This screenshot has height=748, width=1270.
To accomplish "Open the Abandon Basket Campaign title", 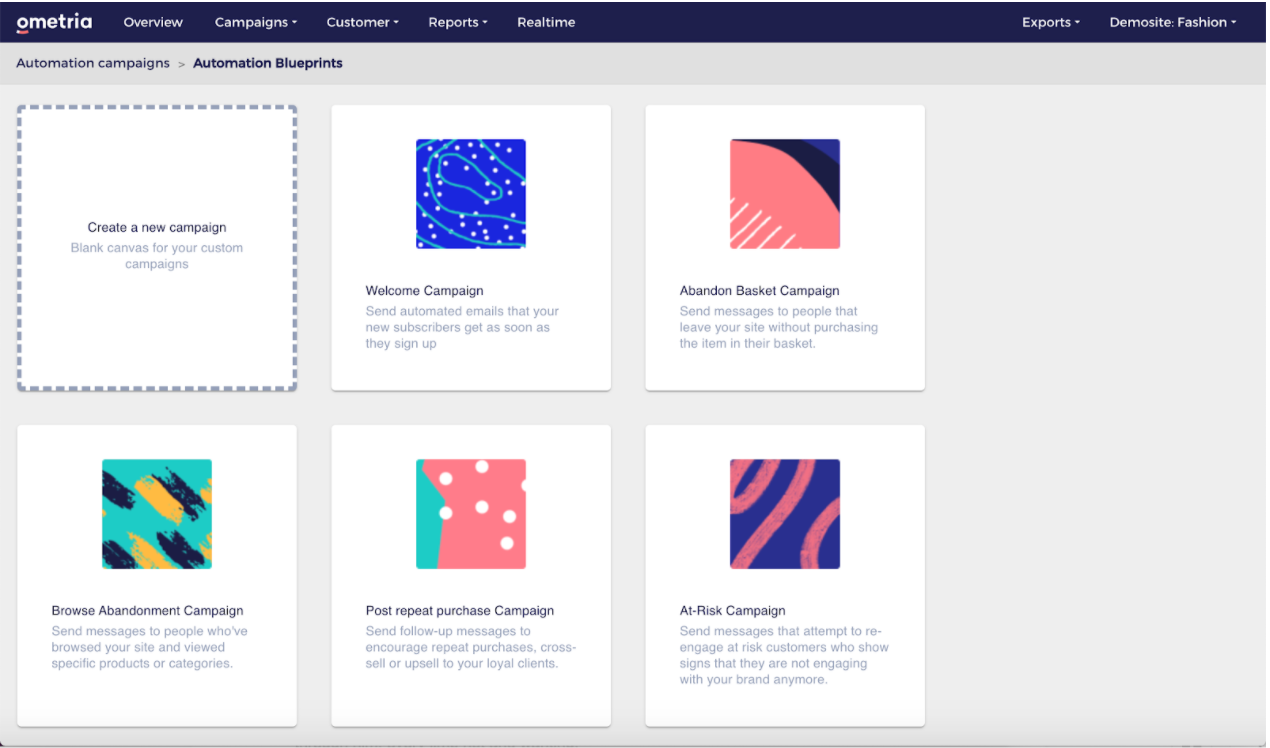I will coord(760,291).
